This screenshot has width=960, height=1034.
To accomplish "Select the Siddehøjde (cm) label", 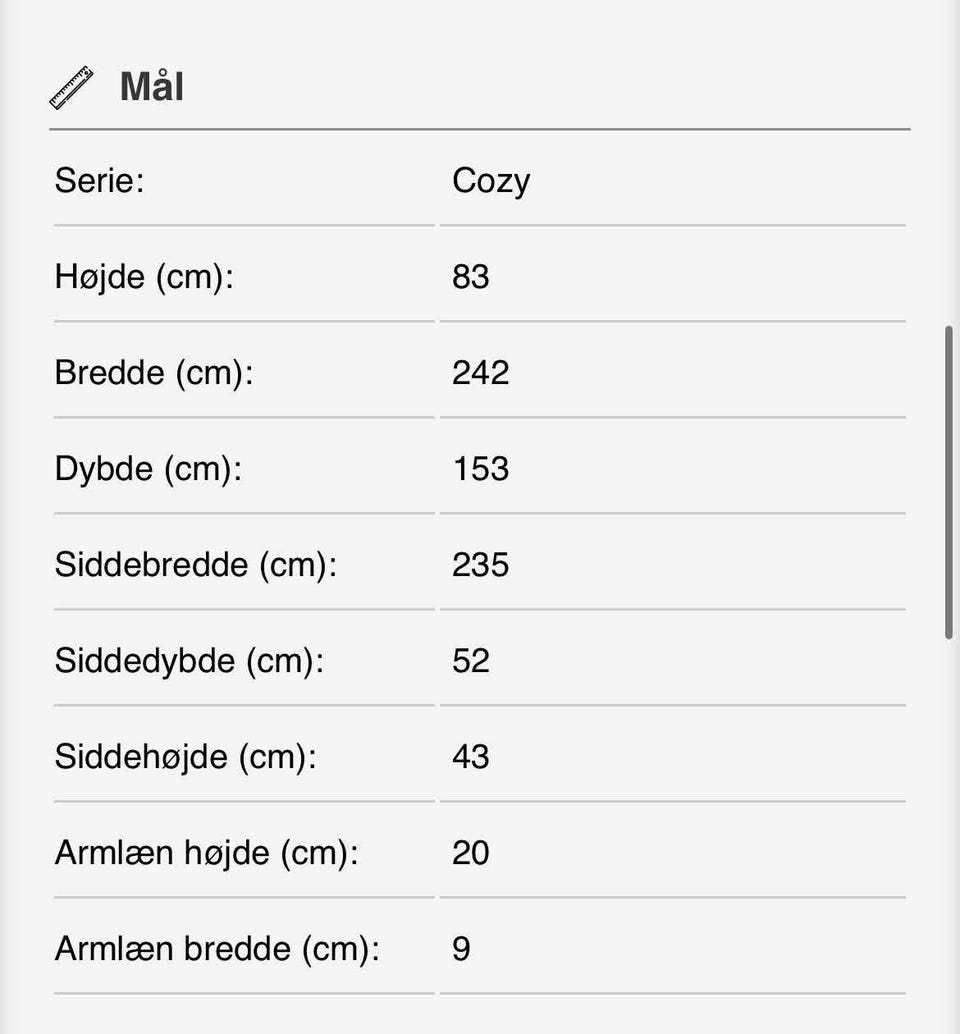I will tap(185, 757).
